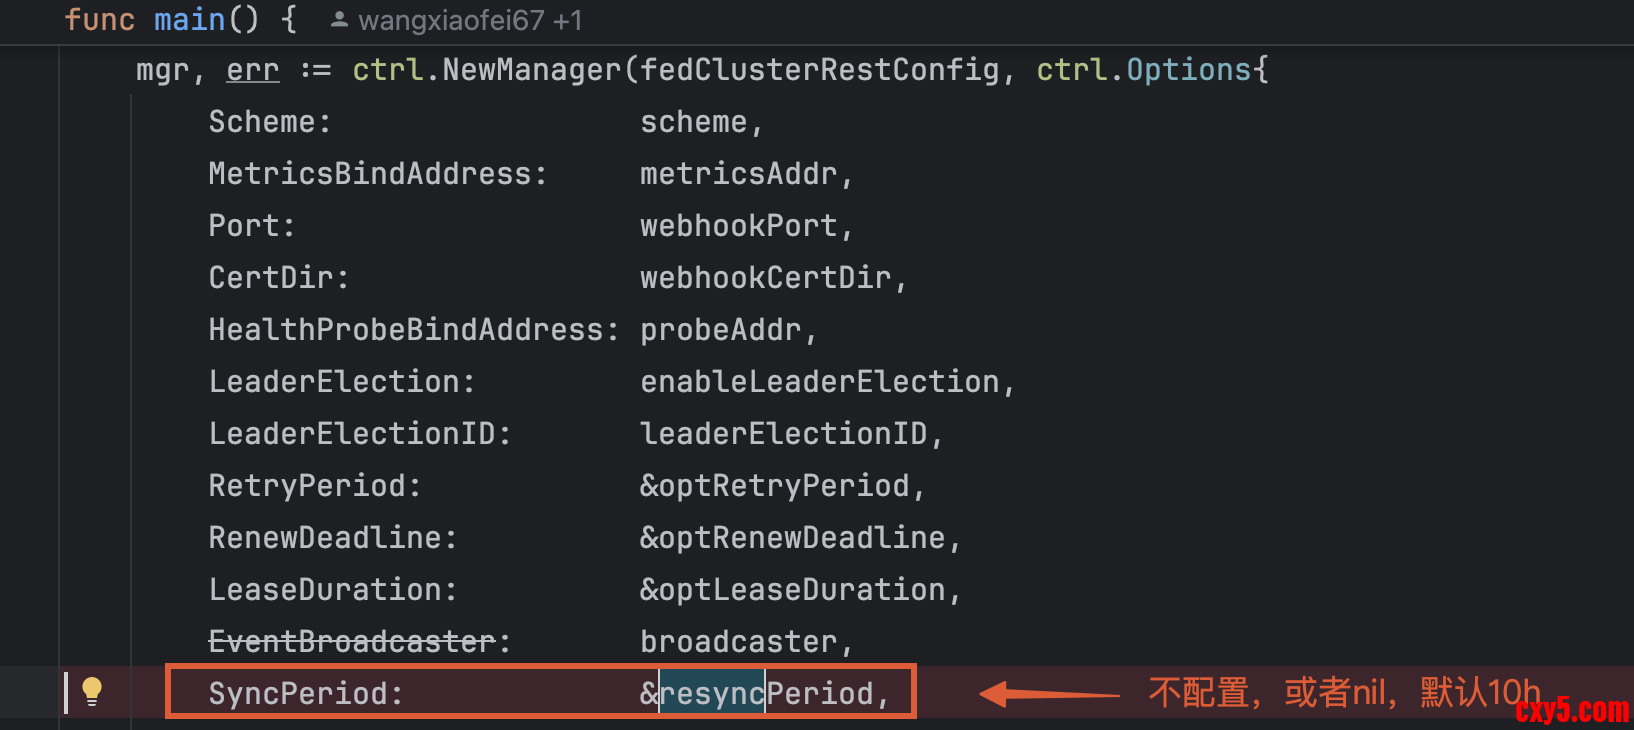Image resolution: width=1634 pixels, height=730 pixels.
Task: Click NewManager in the ctrl call
Action: (x=532, y=70)
